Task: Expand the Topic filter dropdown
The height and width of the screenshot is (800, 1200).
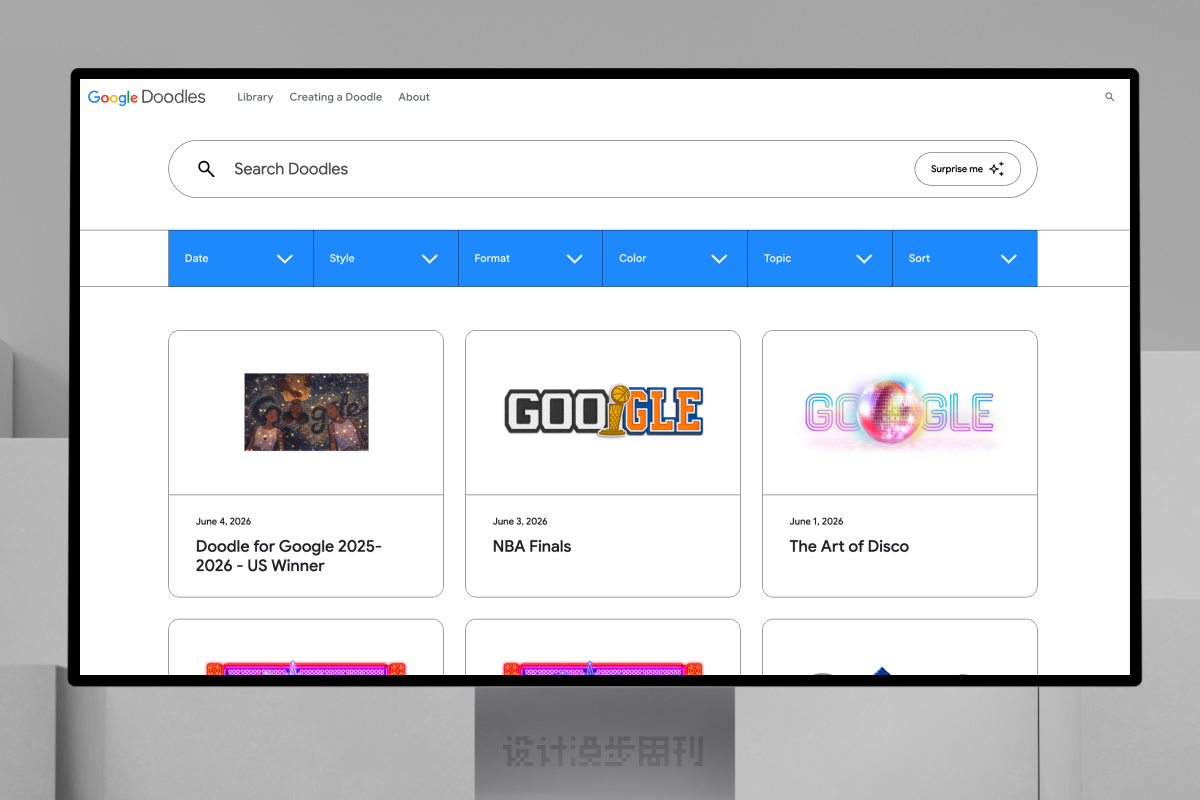Action: [x=820, y=258]
